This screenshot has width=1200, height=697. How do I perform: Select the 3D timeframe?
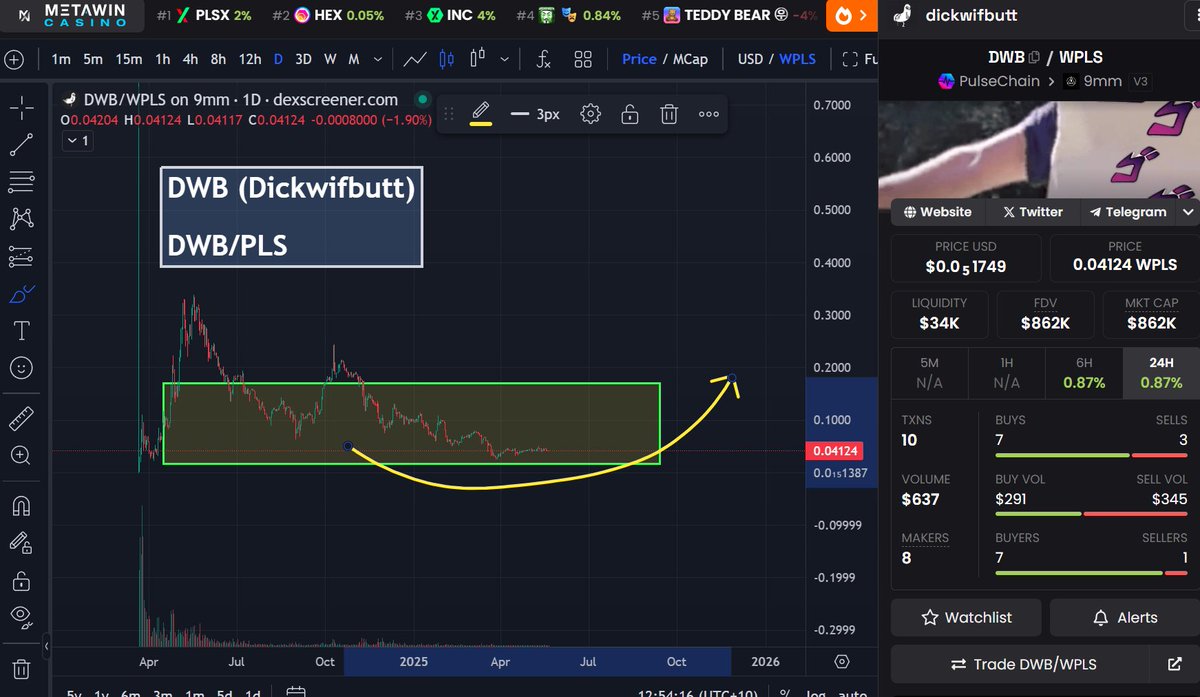coord(304,59)
